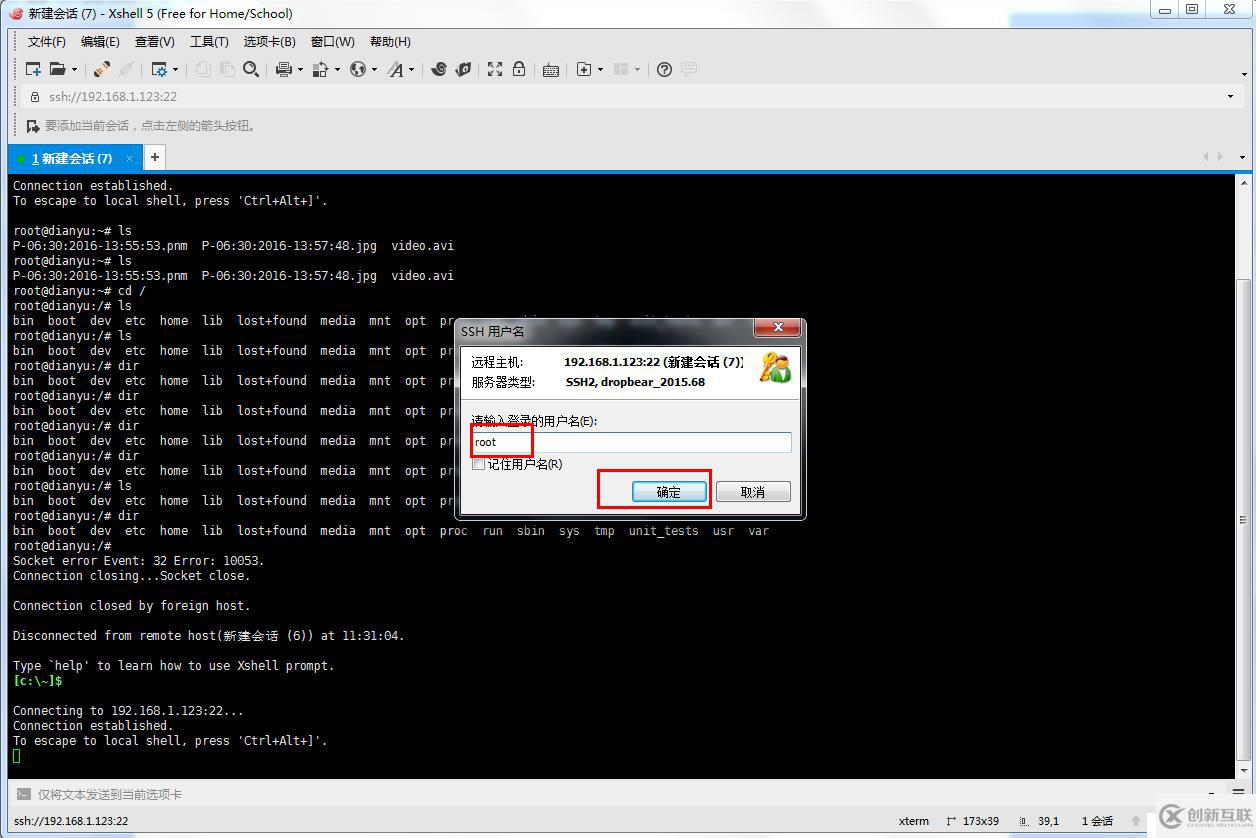Expand the Print dropdown arrow

(x=300, y=70)
